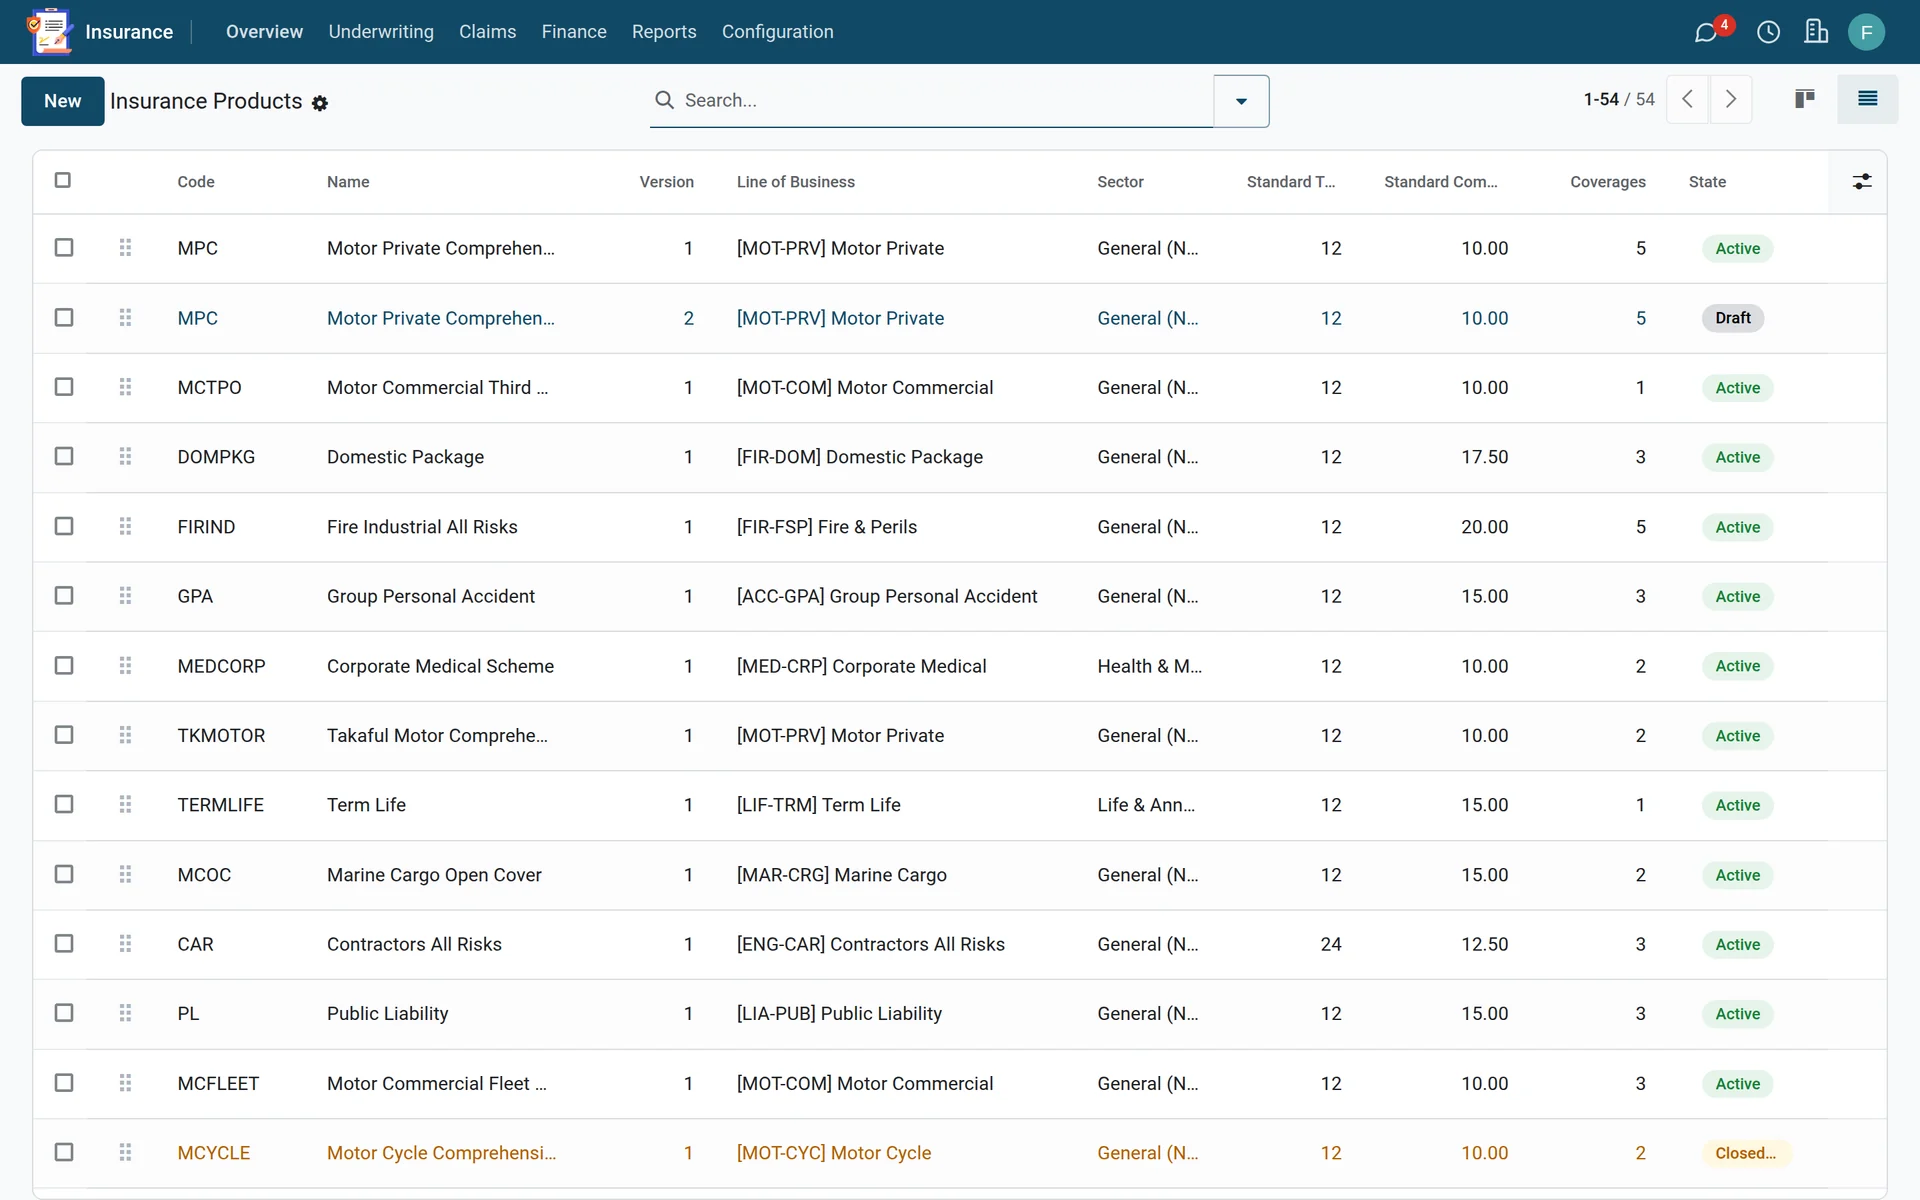Grab the drag handle on the DOMPKG row

125,456
